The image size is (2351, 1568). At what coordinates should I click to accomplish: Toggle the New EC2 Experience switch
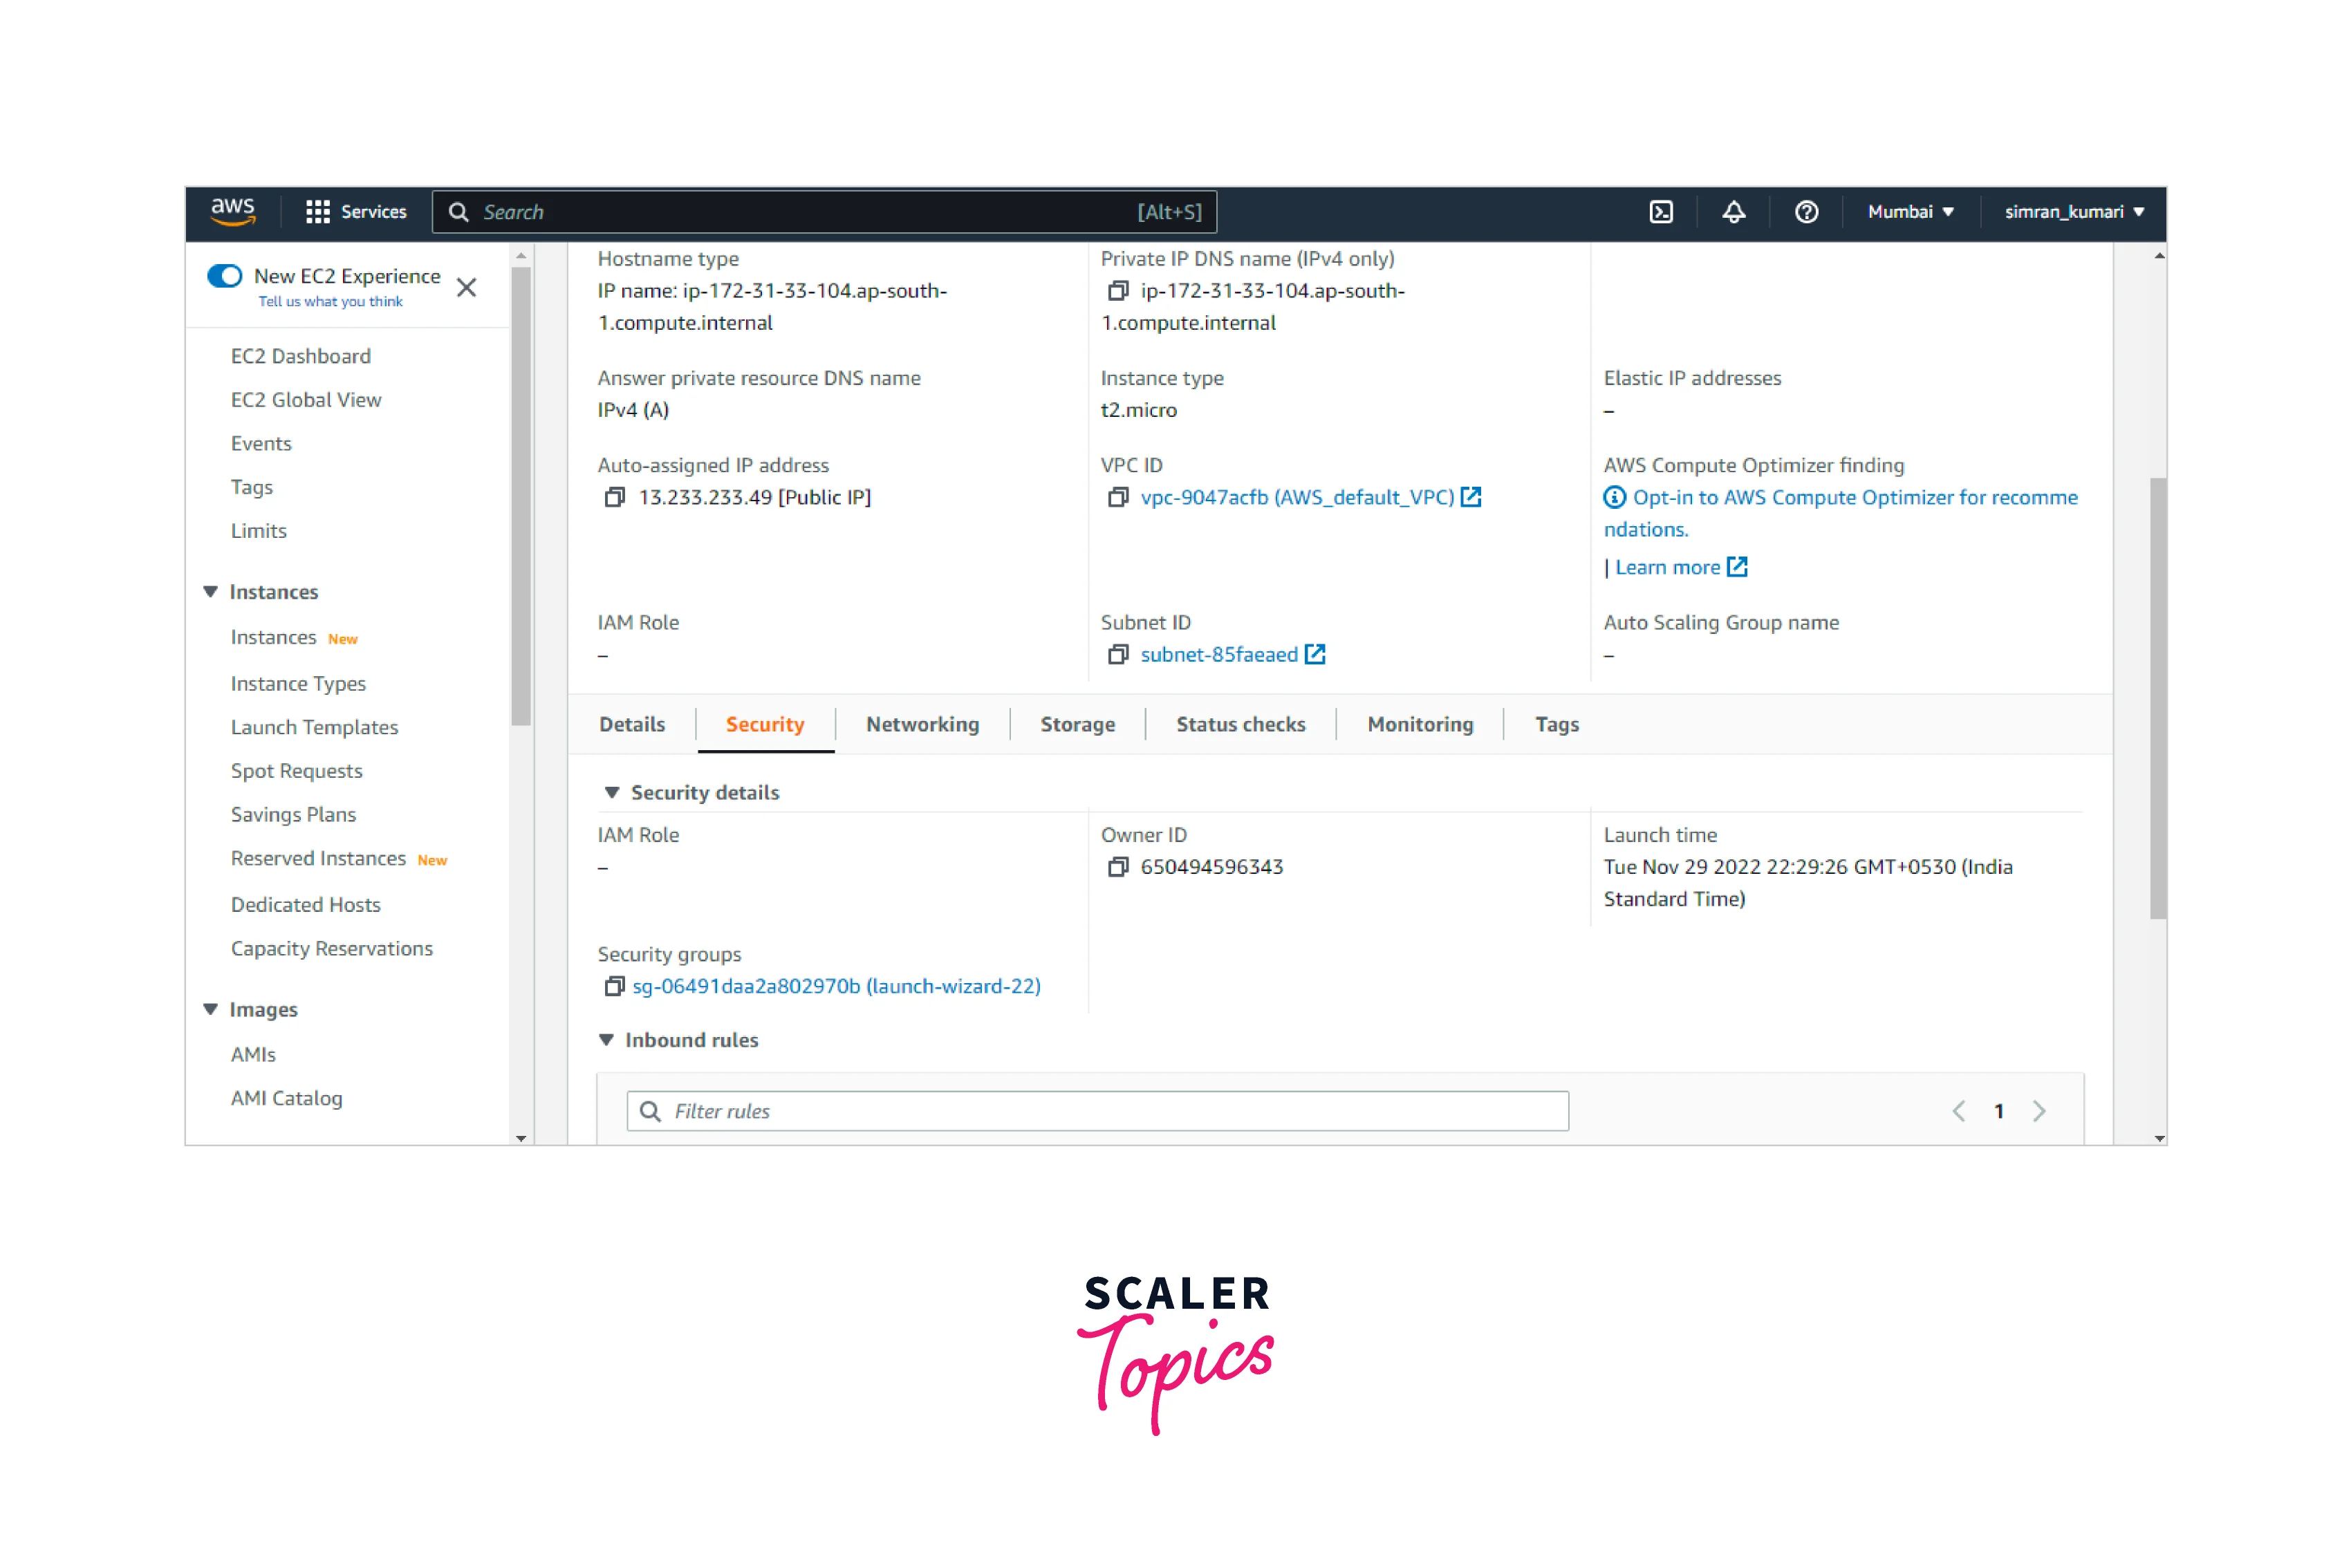coord(225,276)
